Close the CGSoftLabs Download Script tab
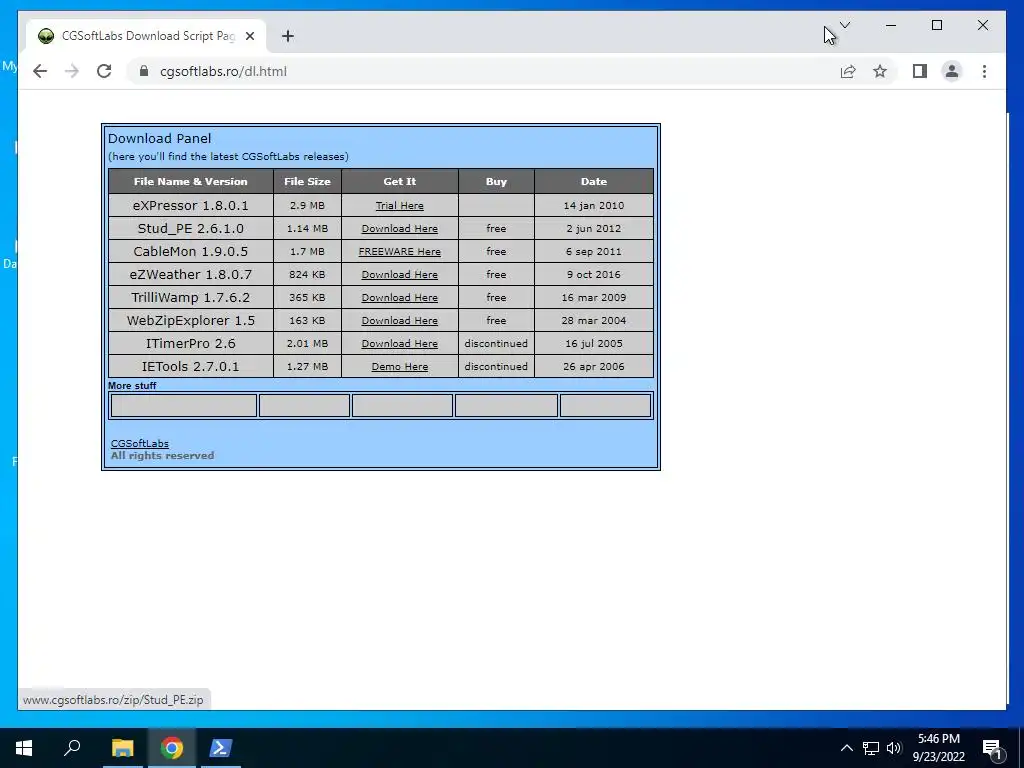Screen dimensions: 1024x768 click(x=249, y=36)
